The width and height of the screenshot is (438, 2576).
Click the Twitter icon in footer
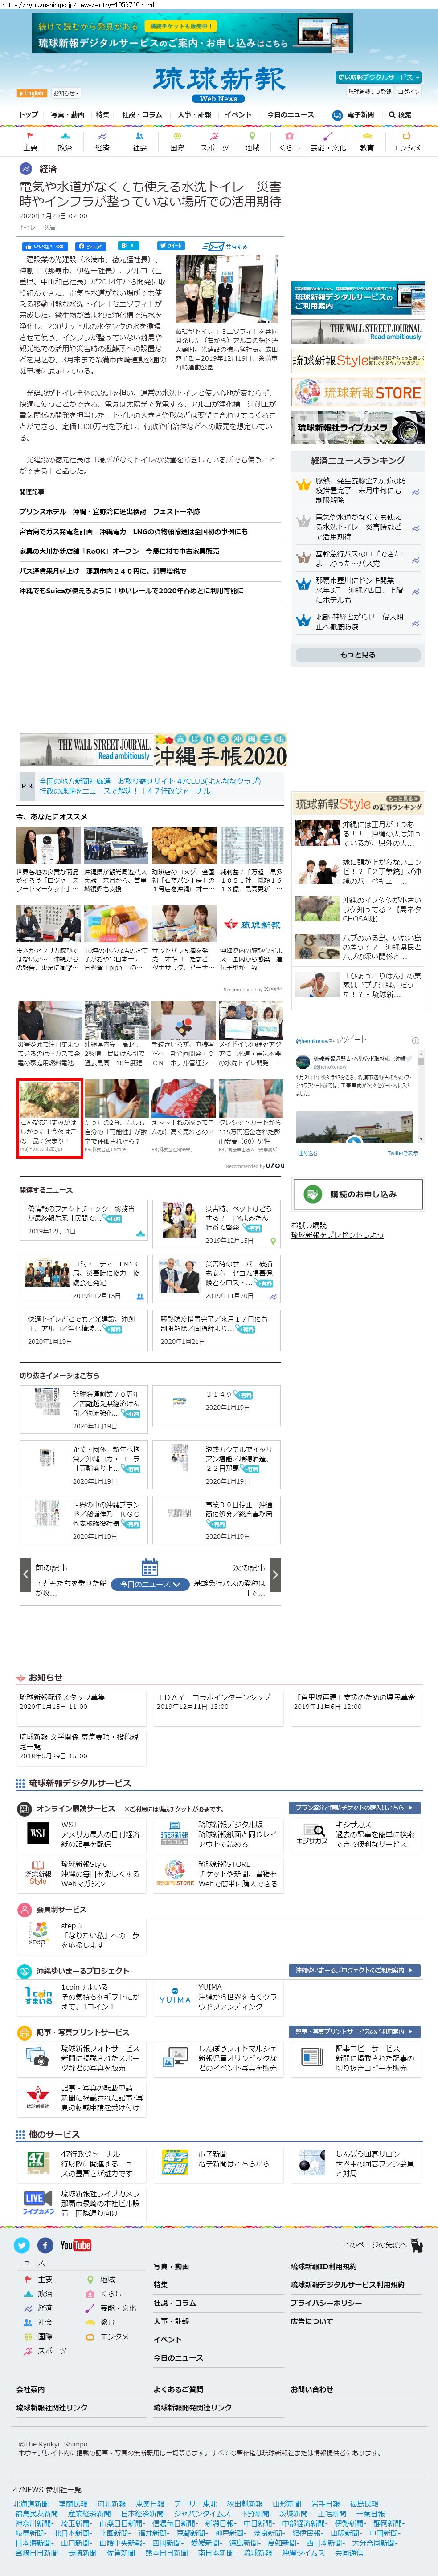click(x=21, y=2245)
